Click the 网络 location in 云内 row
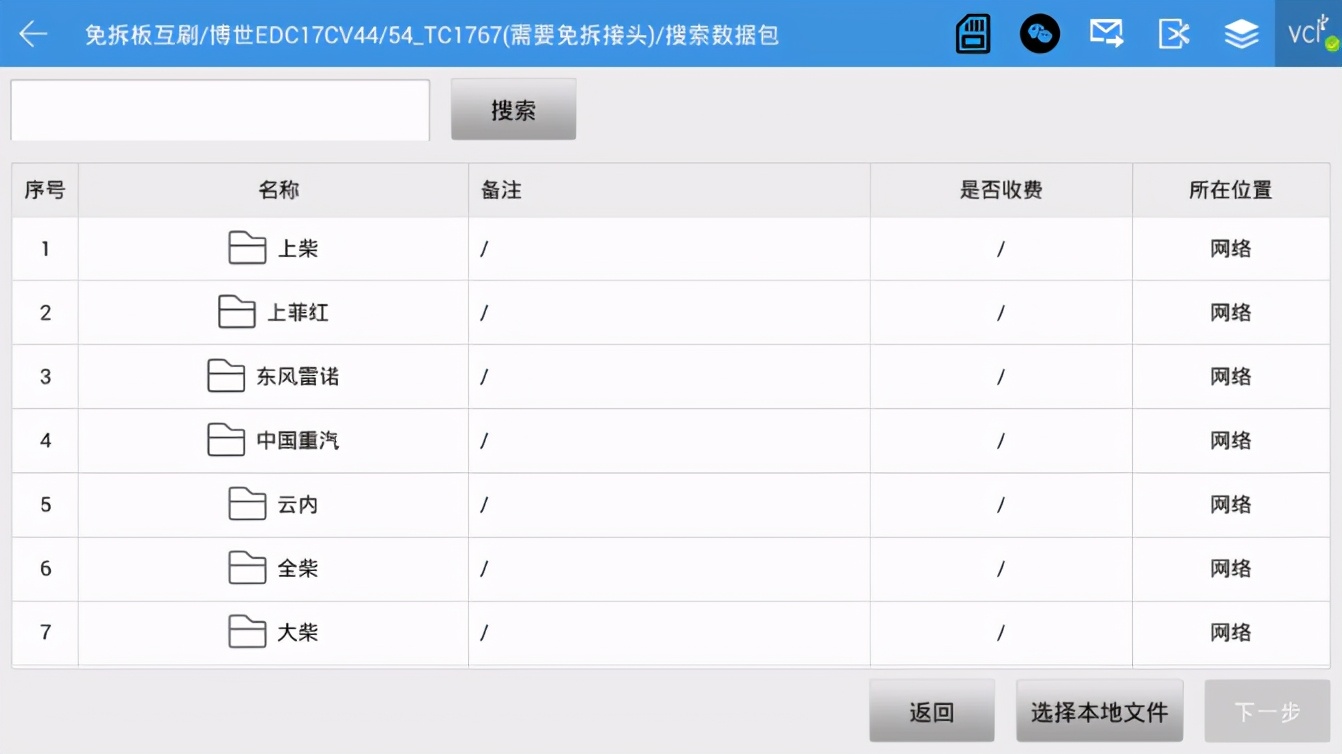The image size is (1342, 754). 1231,505
